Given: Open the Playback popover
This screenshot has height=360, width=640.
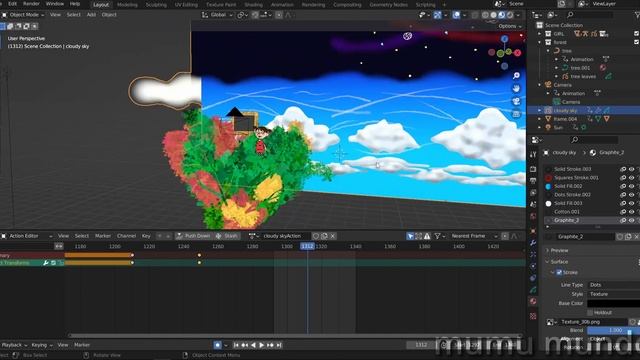Looking at the screenshot, I should 14,345.
